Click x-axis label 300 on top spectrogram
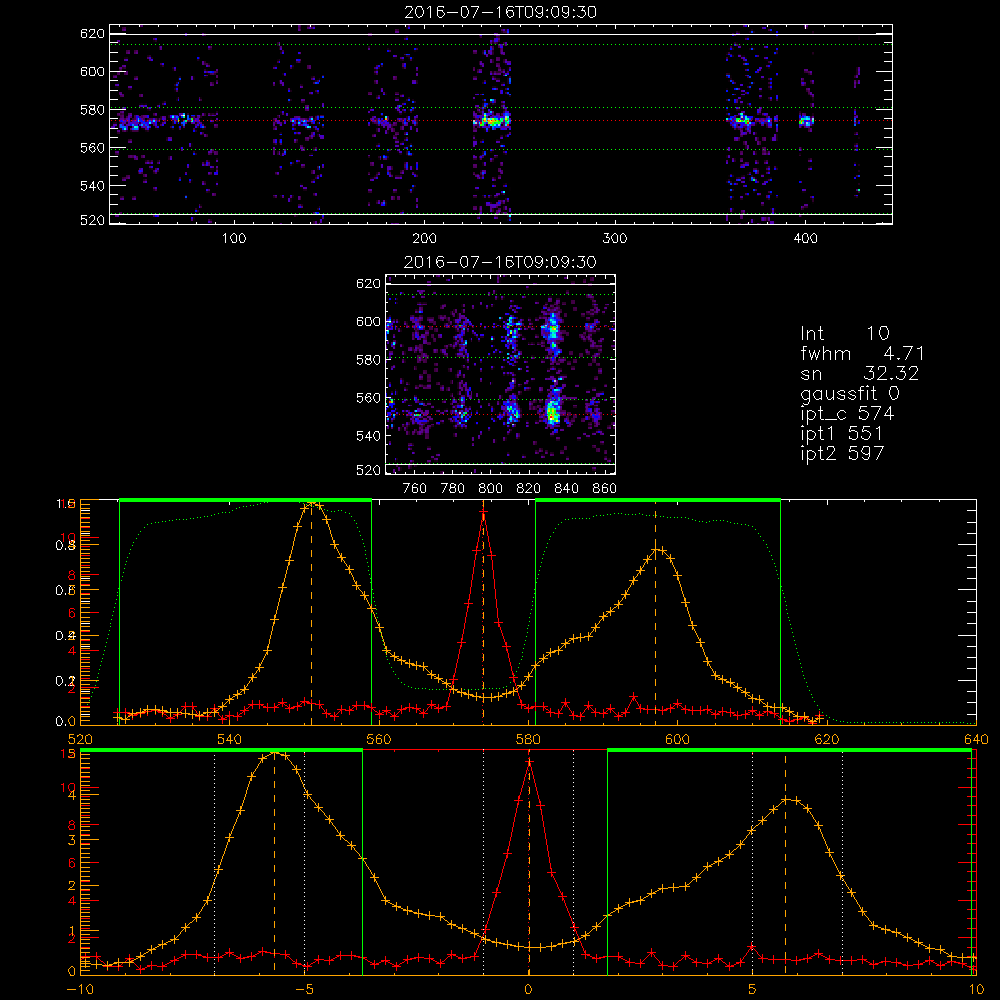The image size is (1000, 1000). [x=615, y=239]
